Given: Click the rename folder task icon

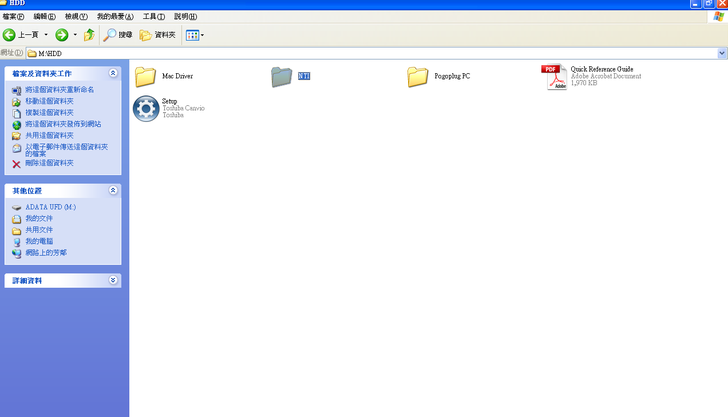Looking at the screenshot, I should click(16, 90).
